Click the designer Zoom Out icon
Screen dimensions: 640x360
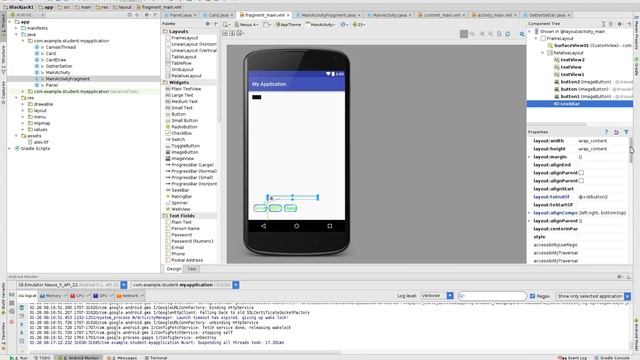coord(491,34)
